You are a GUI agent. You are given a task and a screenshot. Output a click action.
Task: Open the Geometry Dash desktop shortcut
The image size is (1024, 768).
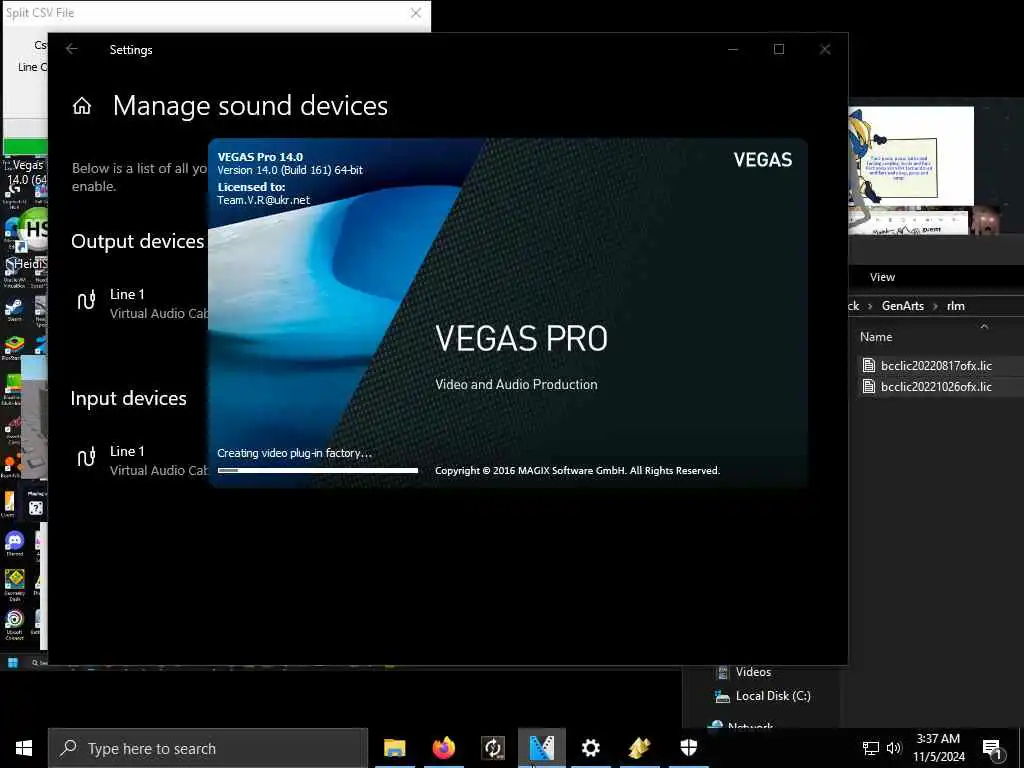pyautogui.click(x=14, y=584)
